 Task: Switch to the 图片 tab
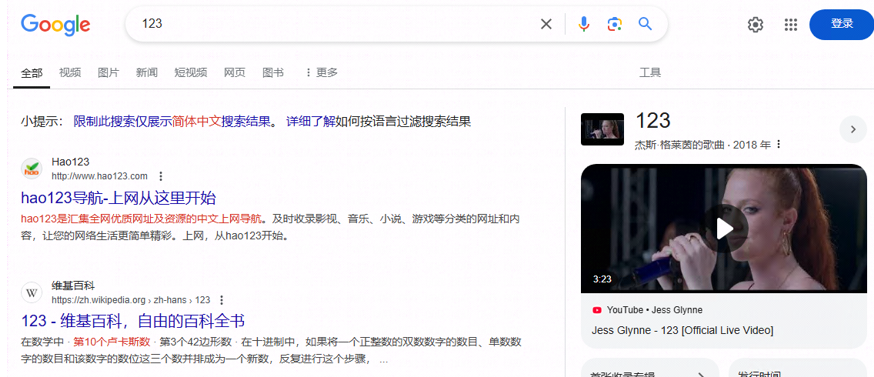(x=108, y=72)
